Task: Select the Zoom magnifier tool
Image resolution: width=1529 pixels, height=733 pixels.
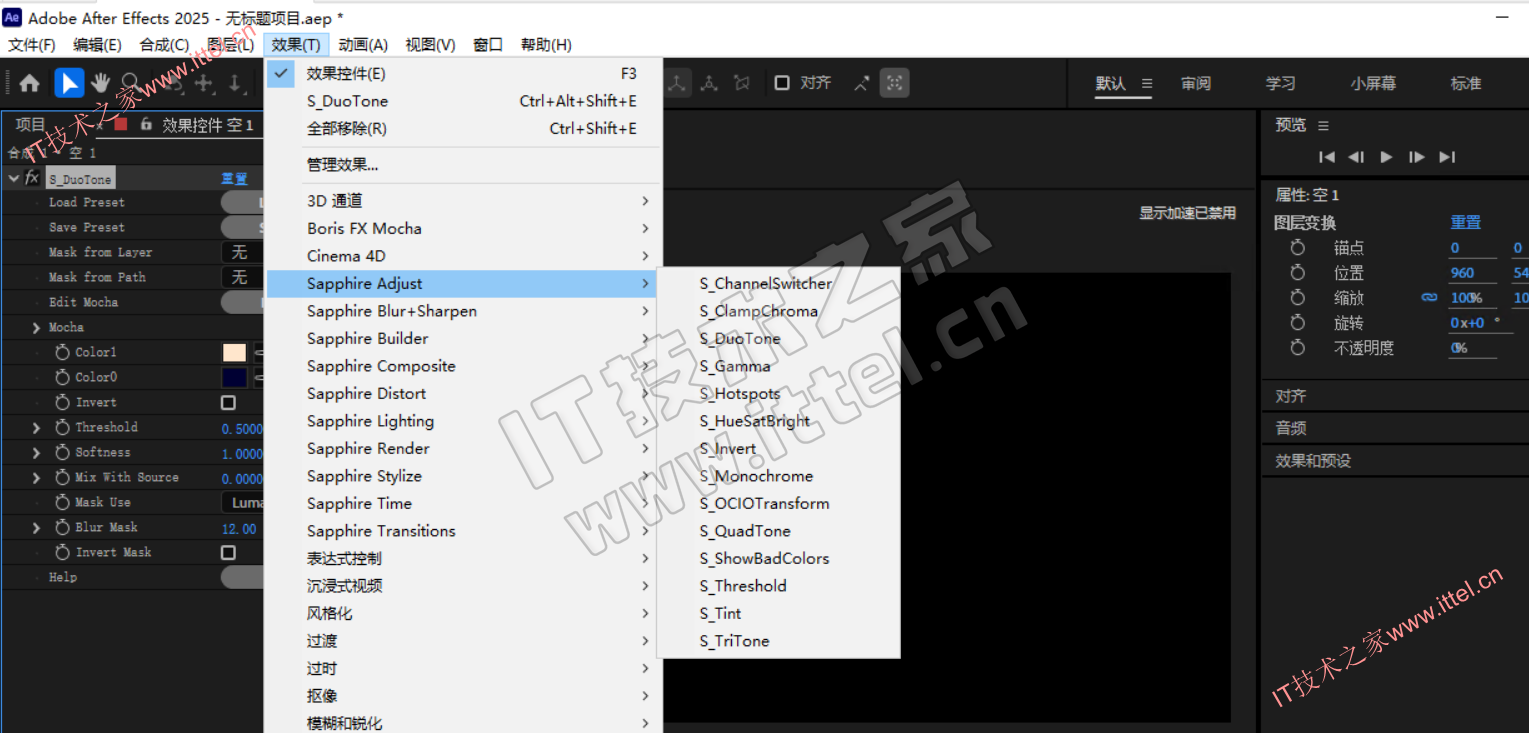Action: pos(131,84)
